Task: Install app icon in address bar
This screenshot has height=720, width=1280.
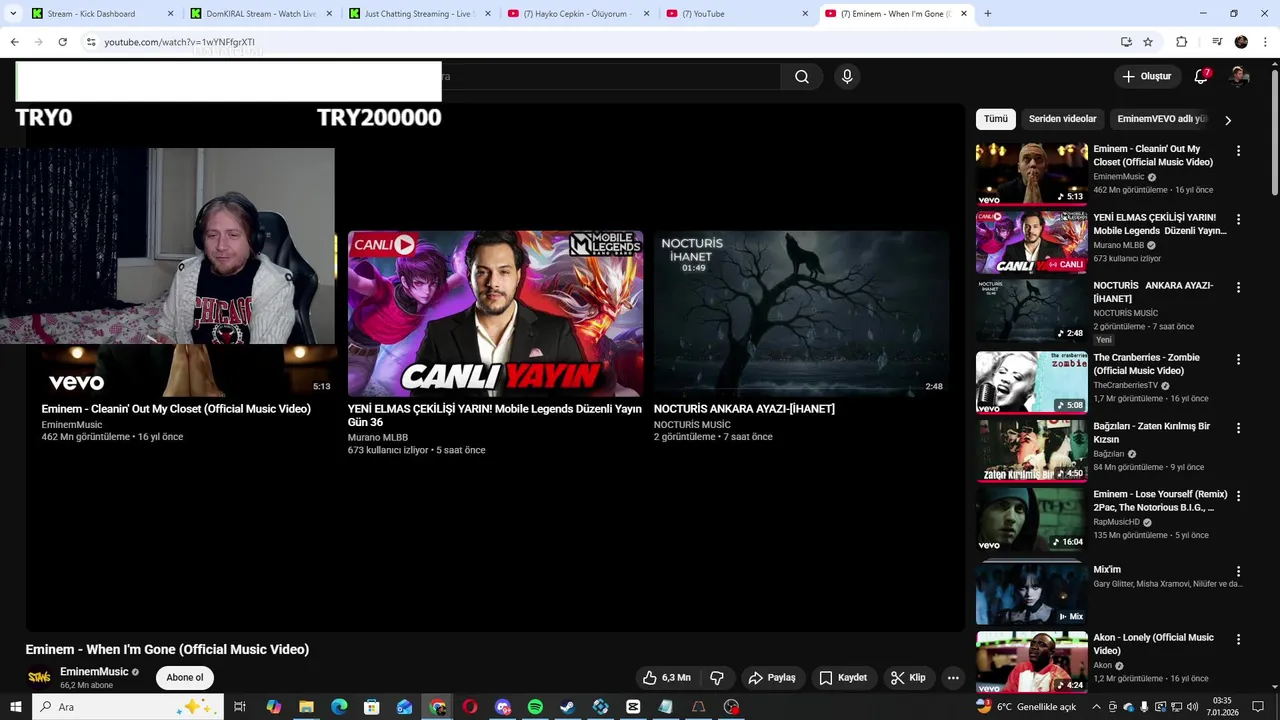Action: coord(1126,42)
